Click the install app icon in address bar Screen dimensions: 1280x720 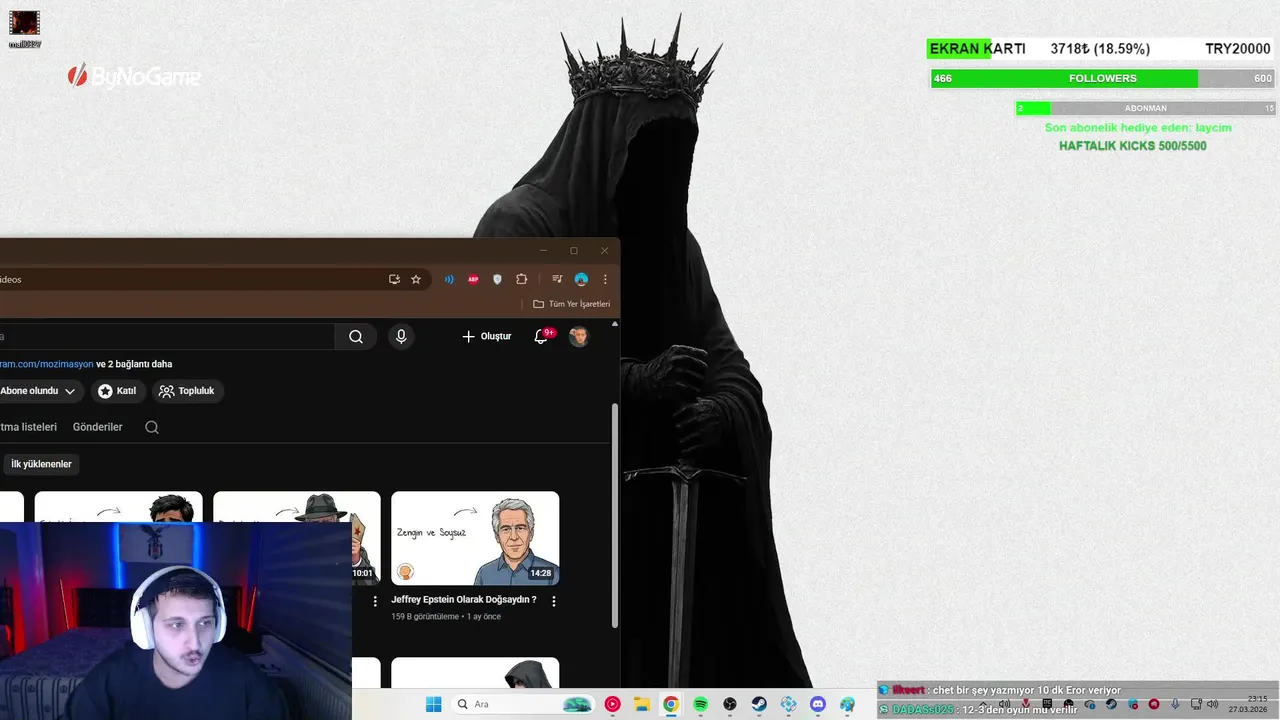coord(394,279)
